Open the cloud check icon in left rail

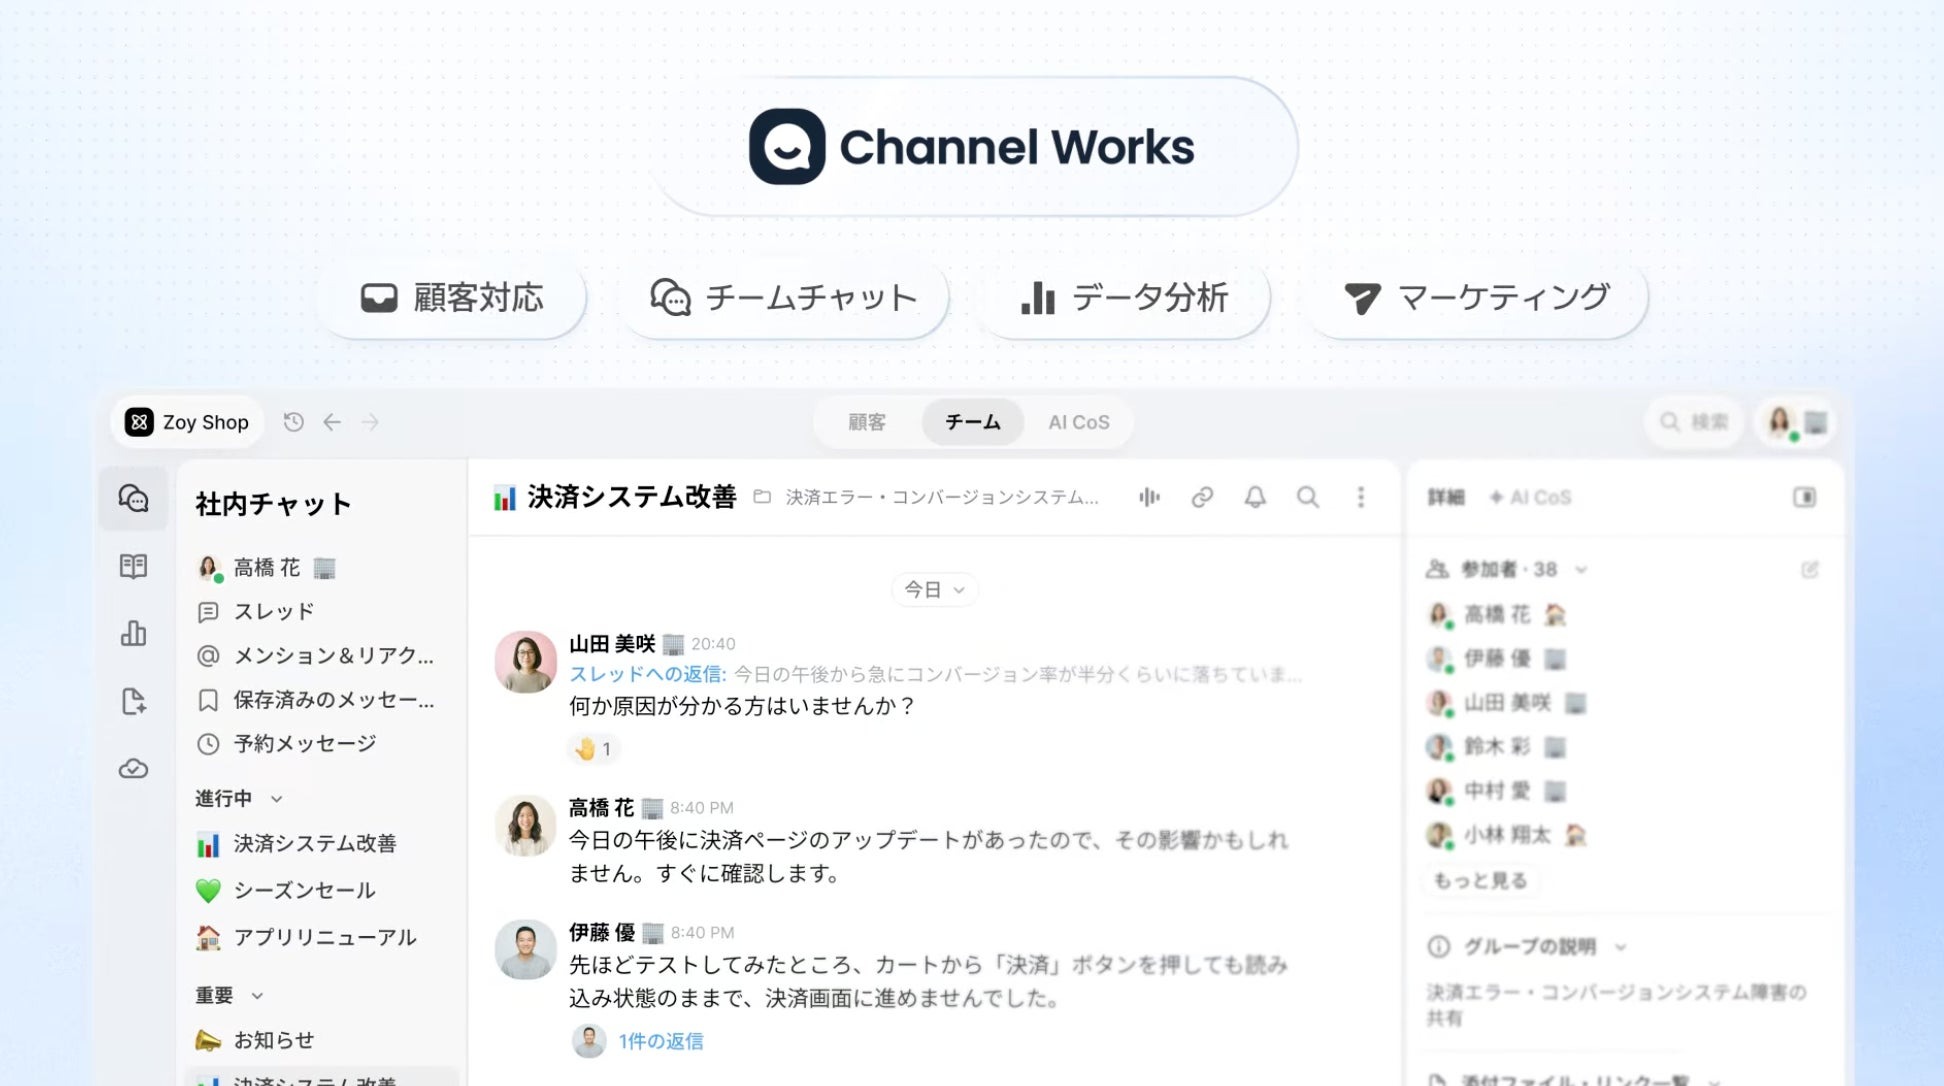click(x=133, y=769)
